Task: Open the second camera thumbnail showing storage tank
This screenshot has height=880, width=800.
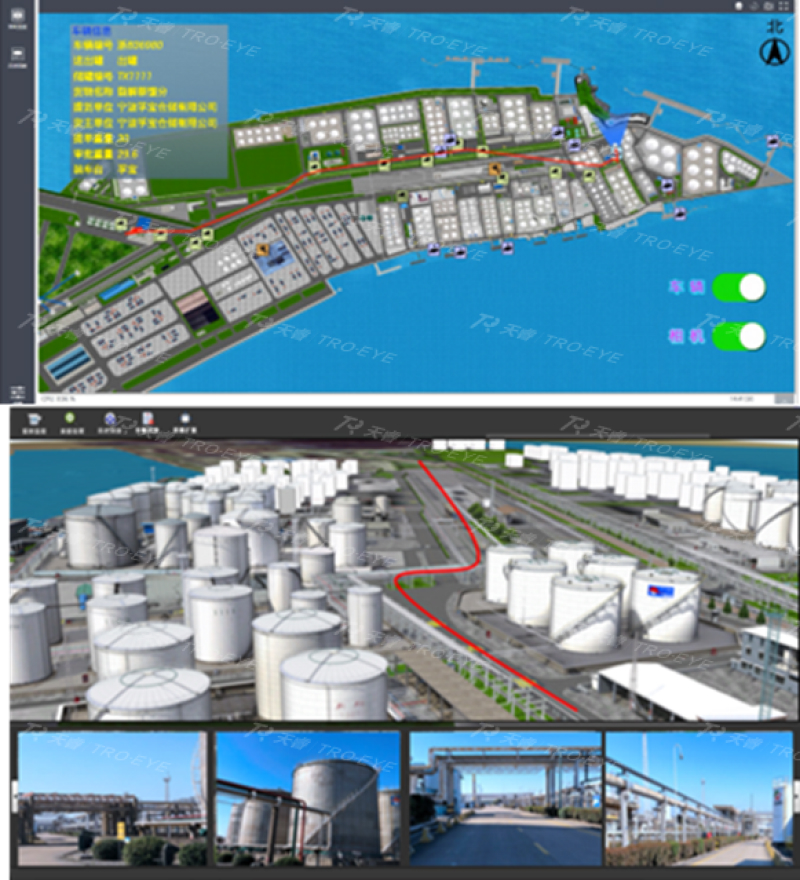Action: tap(308, 798)
